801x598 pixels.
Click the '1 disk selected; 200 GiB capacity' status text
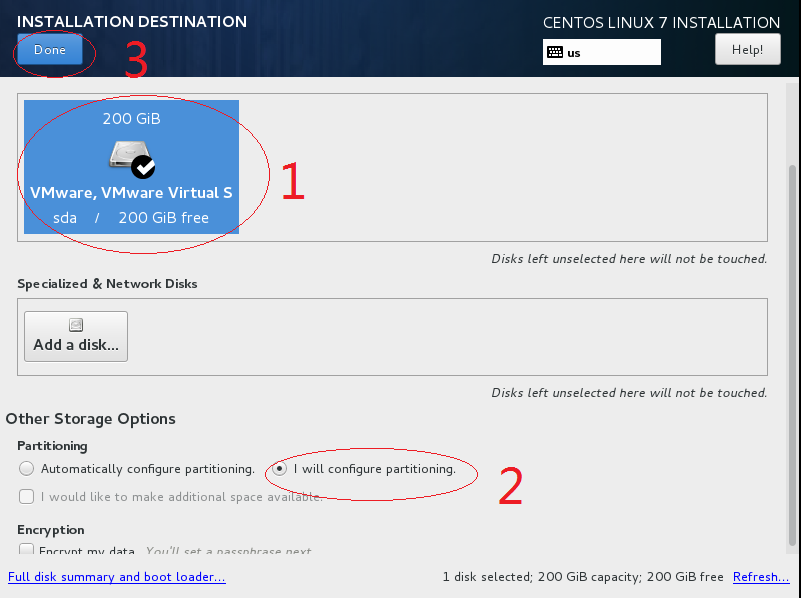point(583,577)
